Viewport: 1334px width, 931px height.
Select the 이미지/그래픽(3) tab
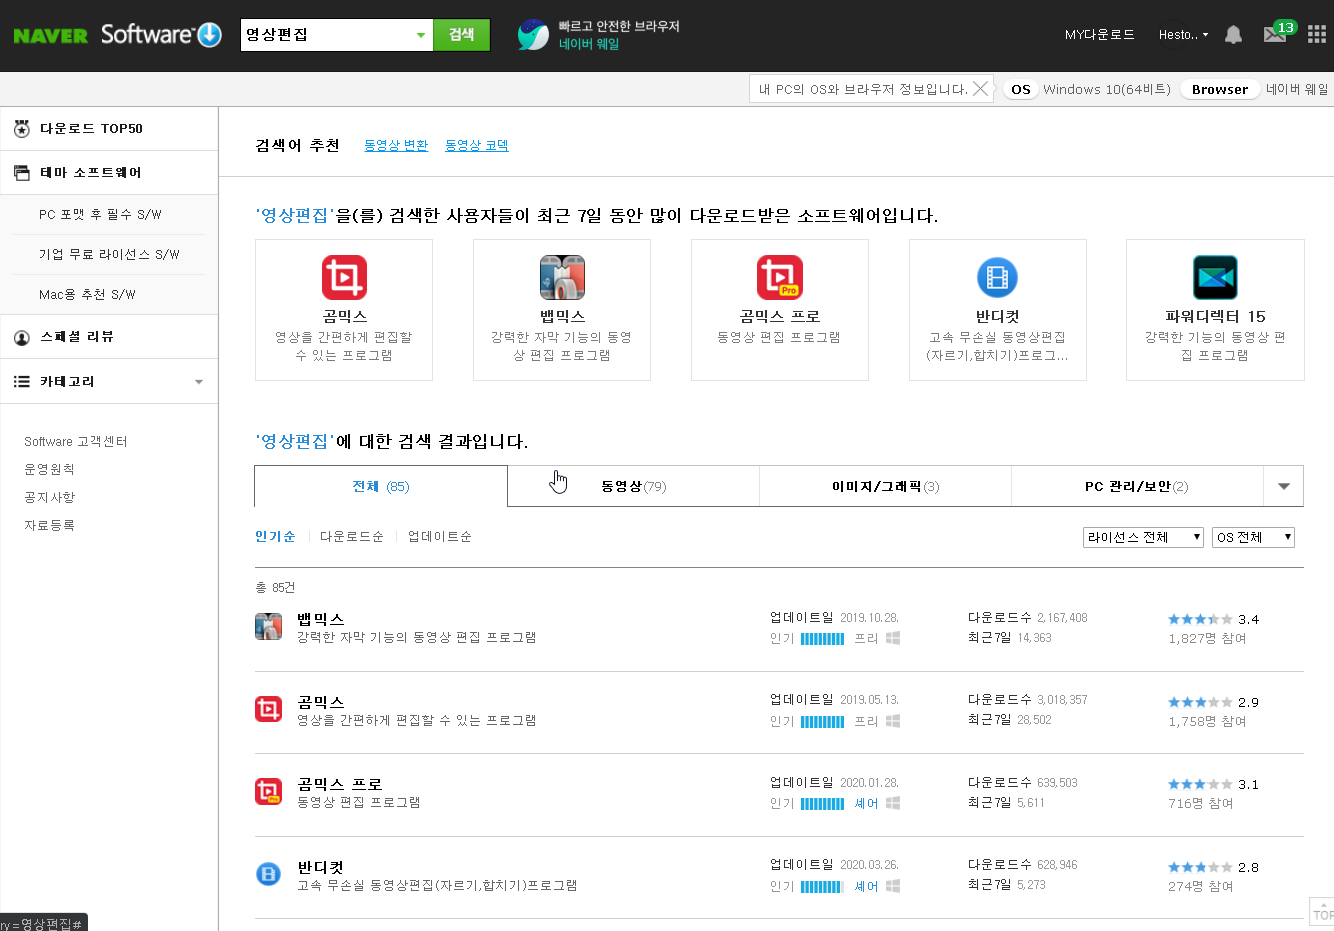(x=886, y=486)
